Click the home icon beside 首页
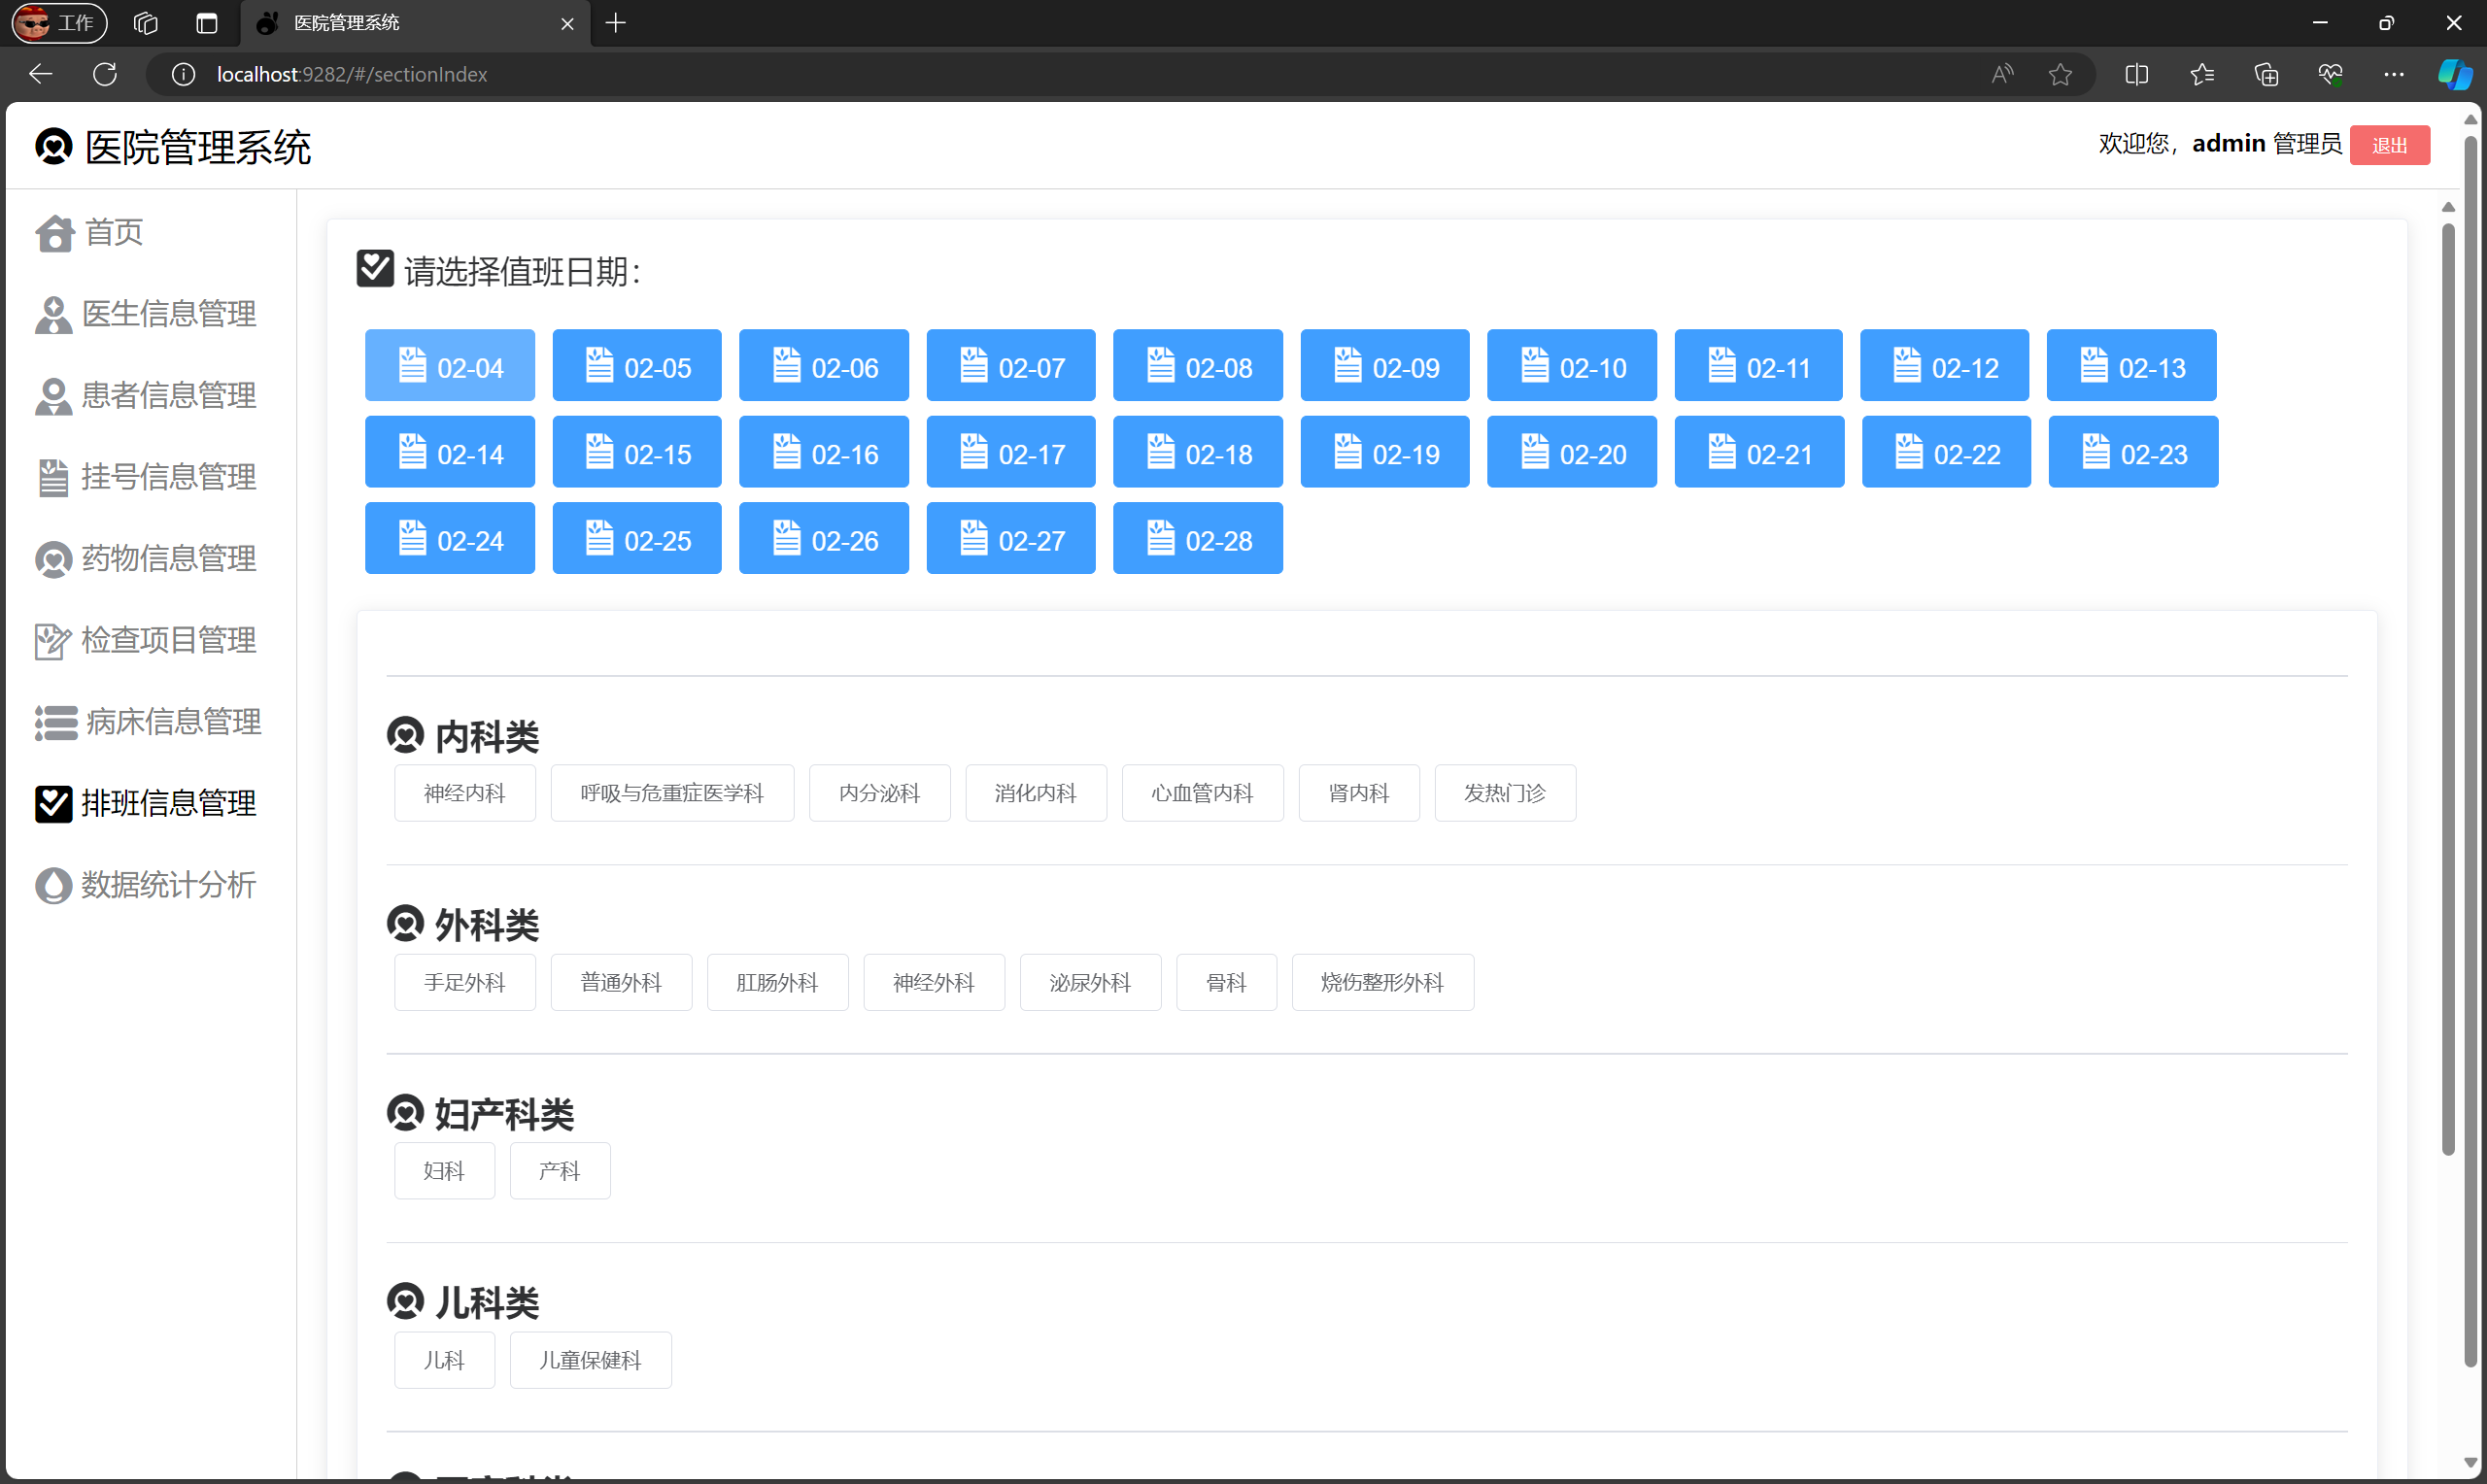2487x1484 pixels. [x=54, y=234]
